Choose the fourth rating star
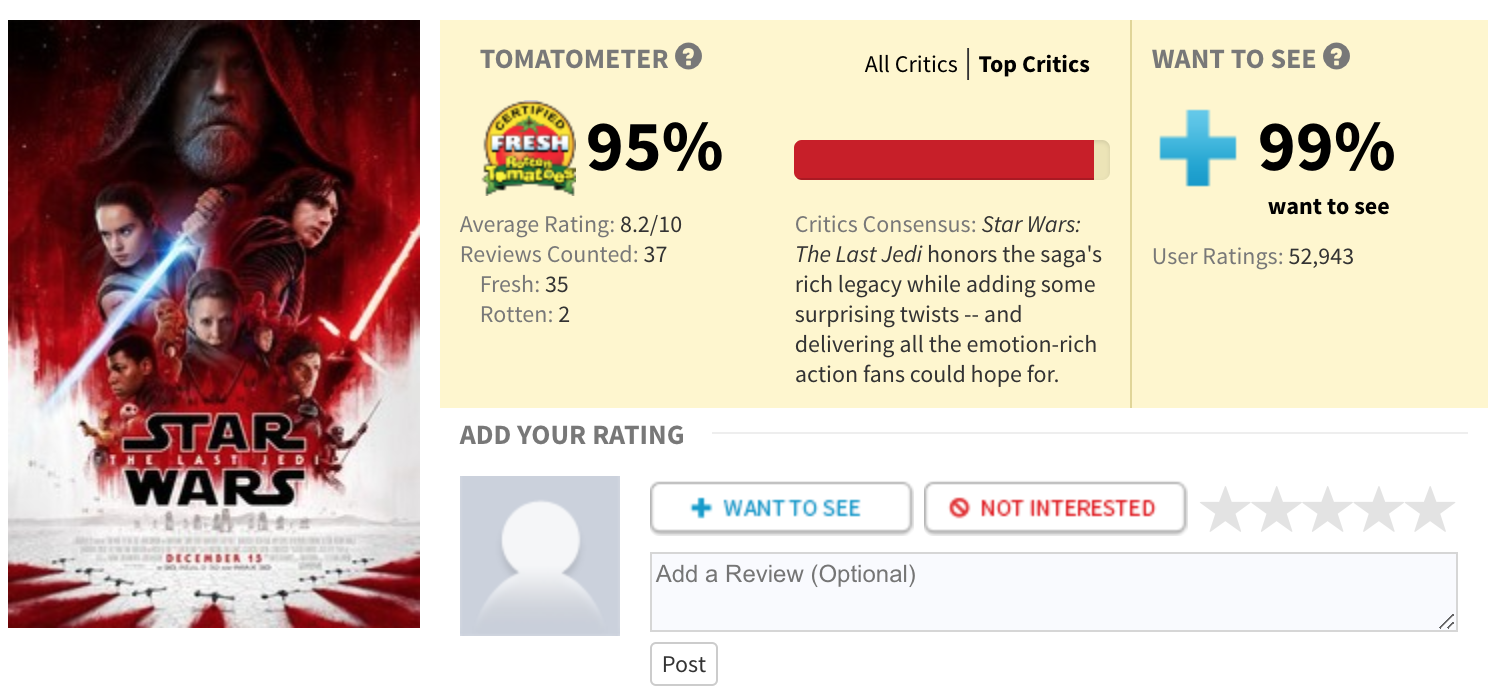This screenshot has width=1490, height=700. (1379, 510)
